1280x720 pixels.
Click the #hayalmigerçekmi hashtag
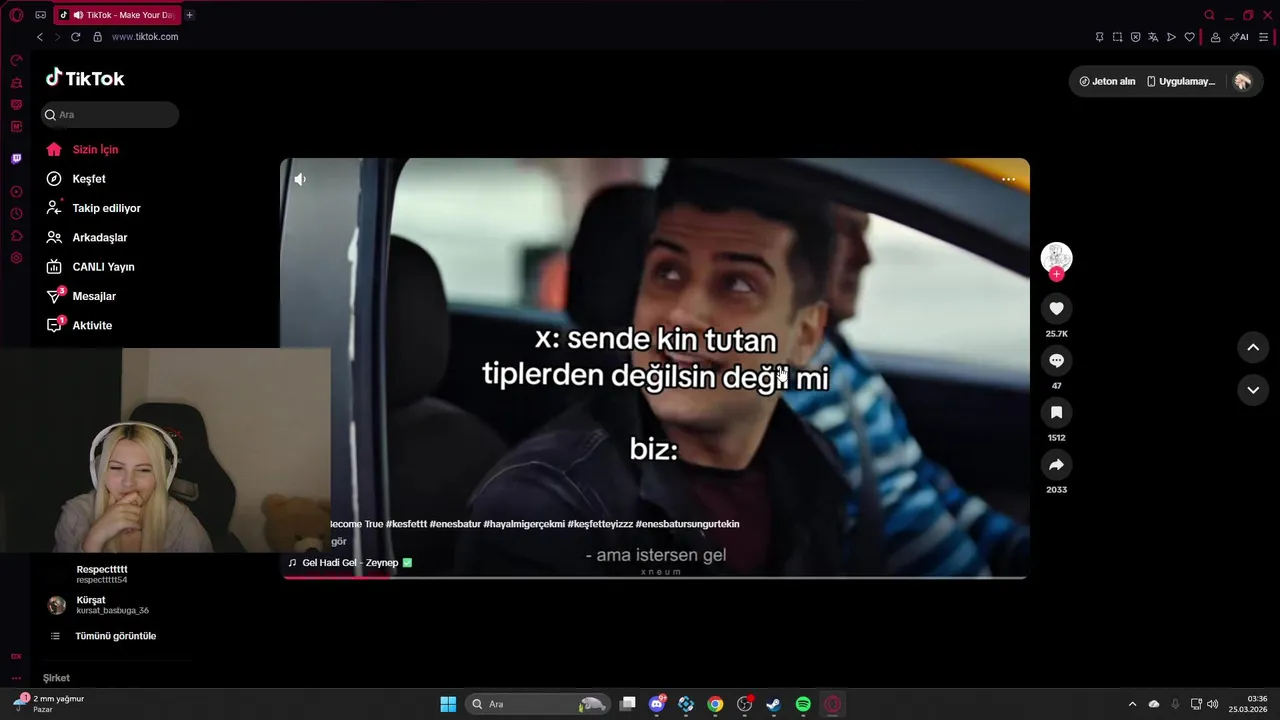524,524
